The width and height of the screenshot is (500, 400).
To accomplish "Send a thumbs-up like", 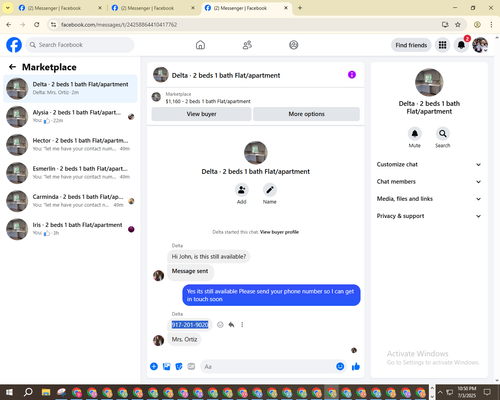I will click(x=356, y=367).
